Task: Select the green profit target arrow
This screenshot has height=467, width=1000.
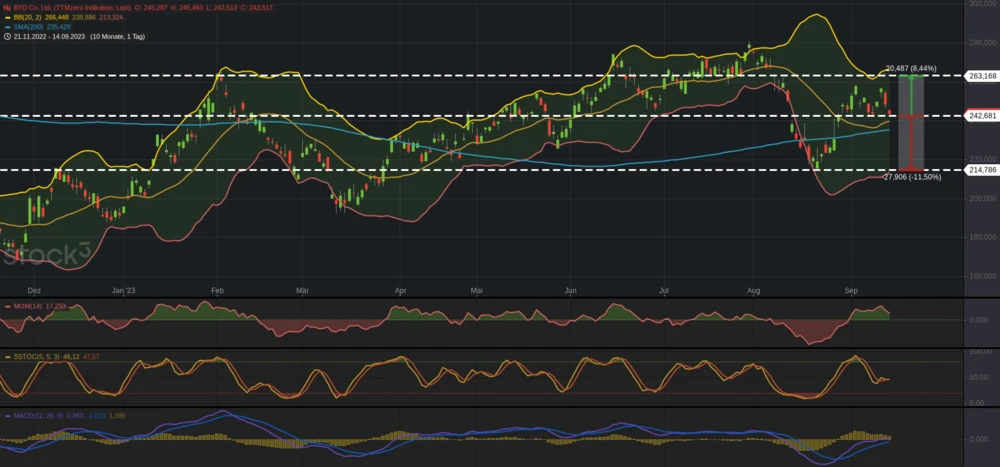Action: tap(913, 95)
